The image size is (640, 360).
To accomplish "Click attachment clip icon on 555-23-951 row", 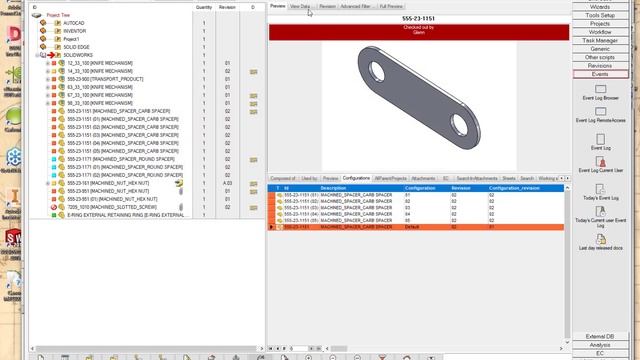I will point(181,191).
